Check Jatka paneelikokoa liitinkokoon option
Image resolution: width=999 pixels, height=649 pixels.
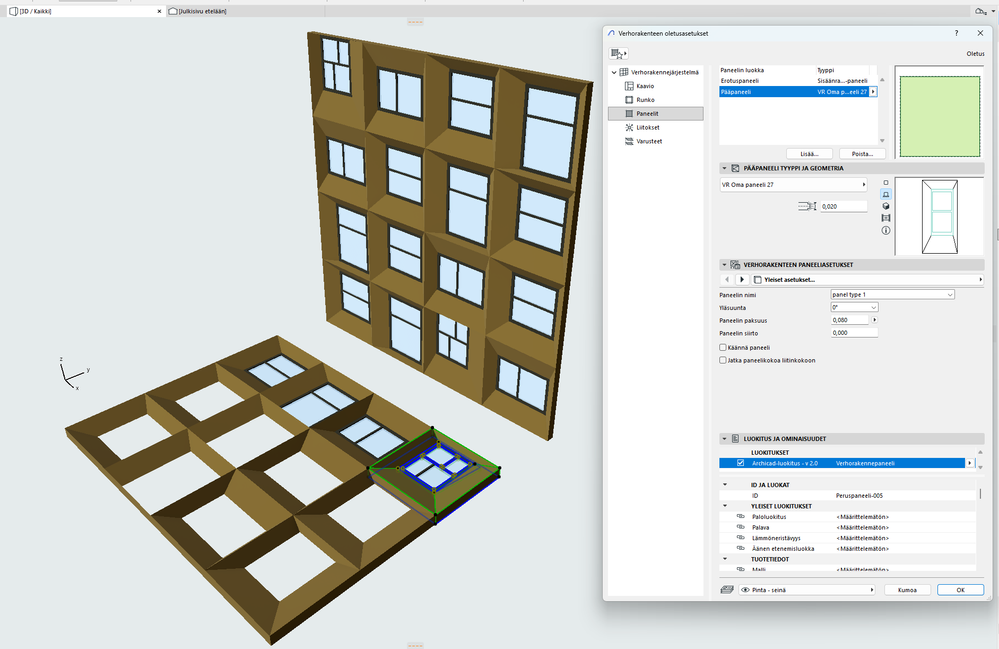tap(723, 359)
